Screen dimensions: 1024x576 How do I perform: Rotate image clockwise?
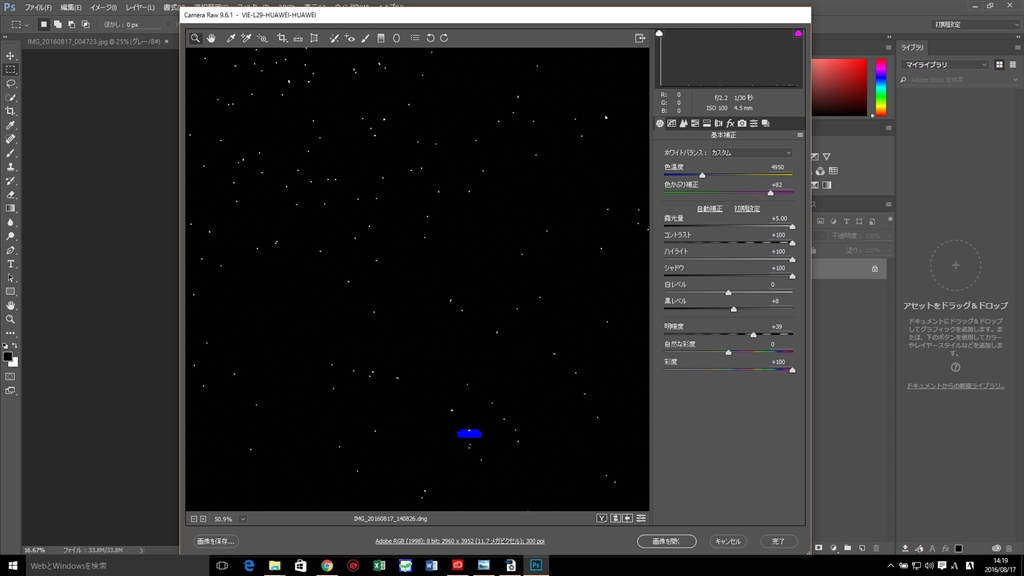coord(444,39)
